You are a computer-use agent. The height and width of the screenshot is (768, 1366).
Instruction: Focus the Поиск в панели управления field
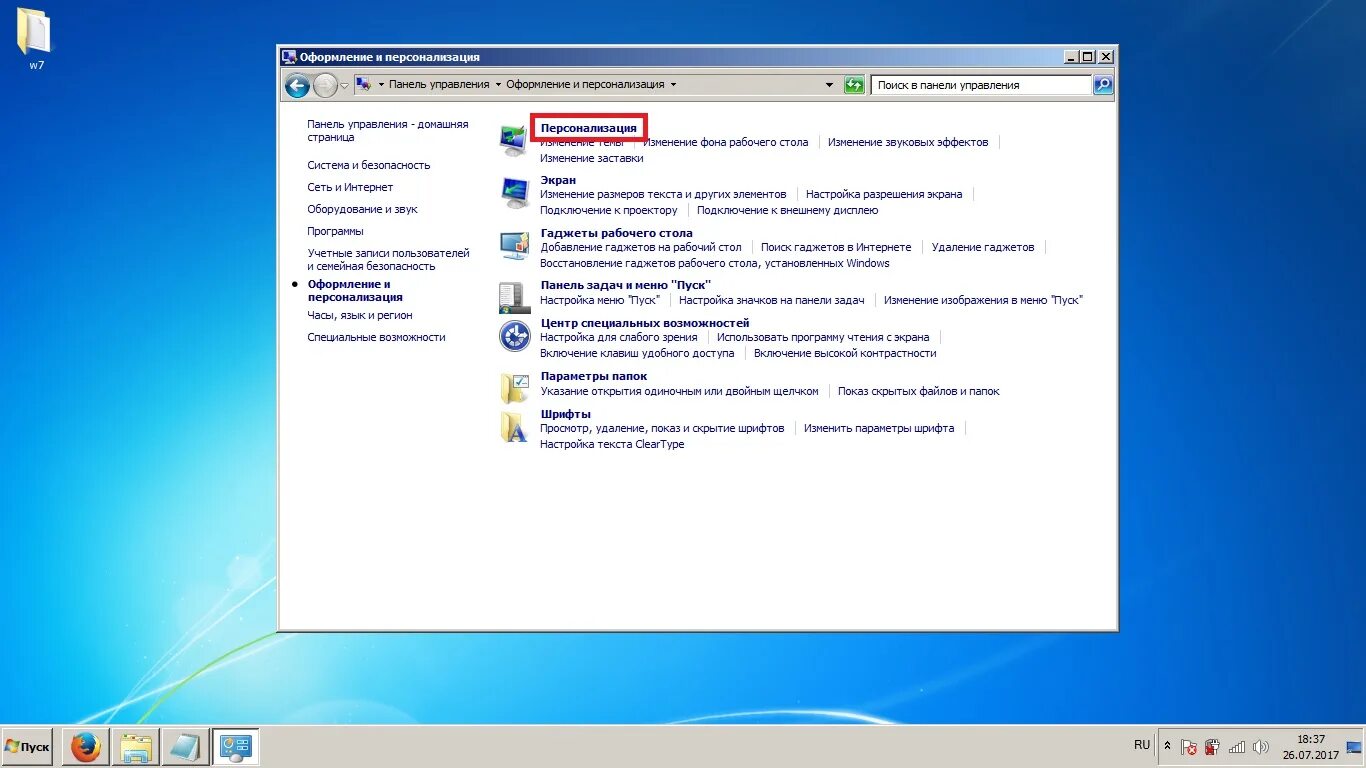tap(981, 85)
